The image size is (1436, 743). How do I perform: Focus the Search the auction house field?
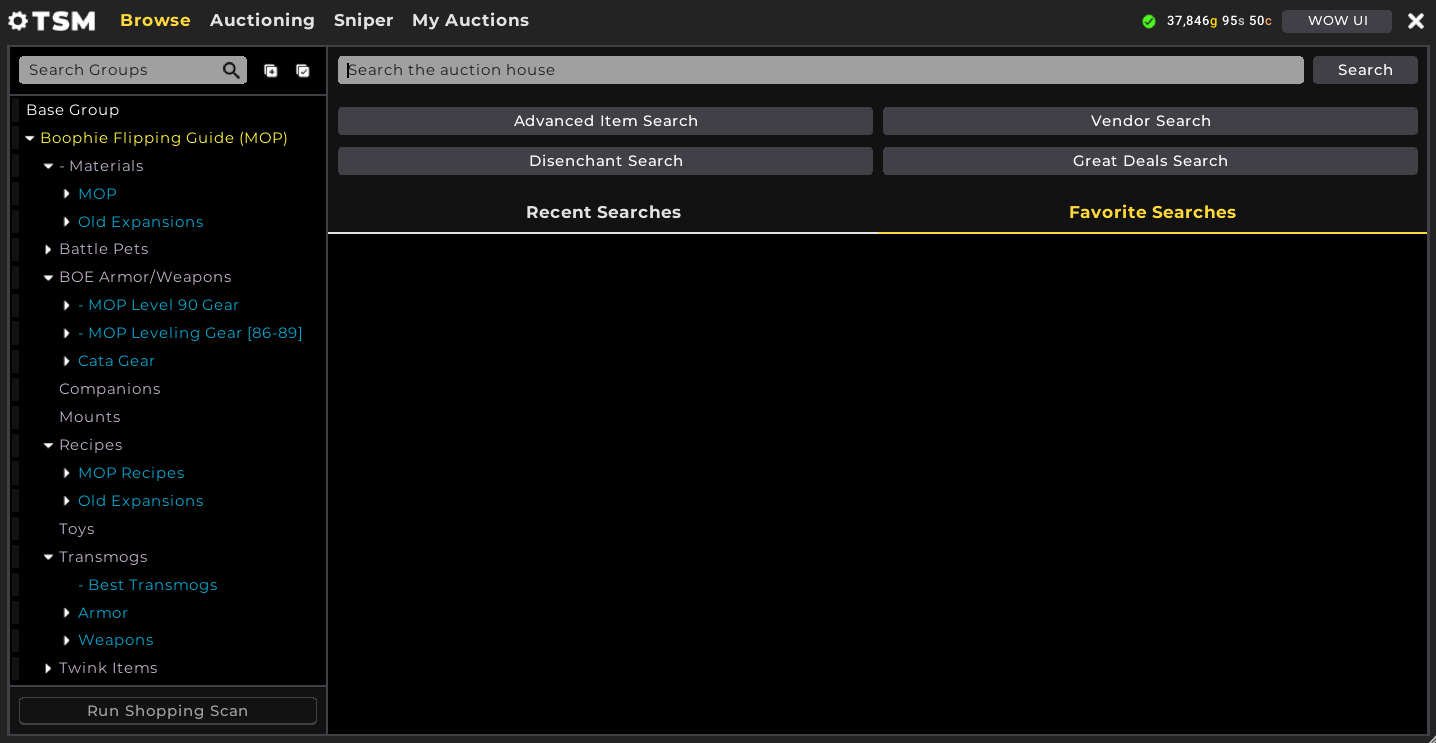[x=820, y=70]
